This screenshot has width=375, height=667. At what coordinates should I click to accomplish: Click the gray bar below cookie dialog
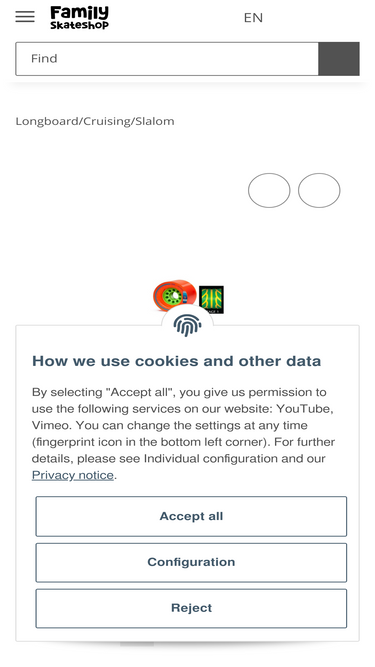point(137,644)
